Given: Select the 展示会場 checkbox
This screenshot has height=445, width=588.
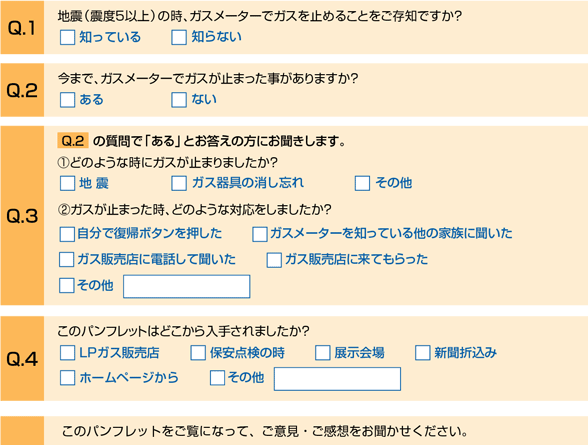Looking at the screenshot, I should (x=322, y=353).
